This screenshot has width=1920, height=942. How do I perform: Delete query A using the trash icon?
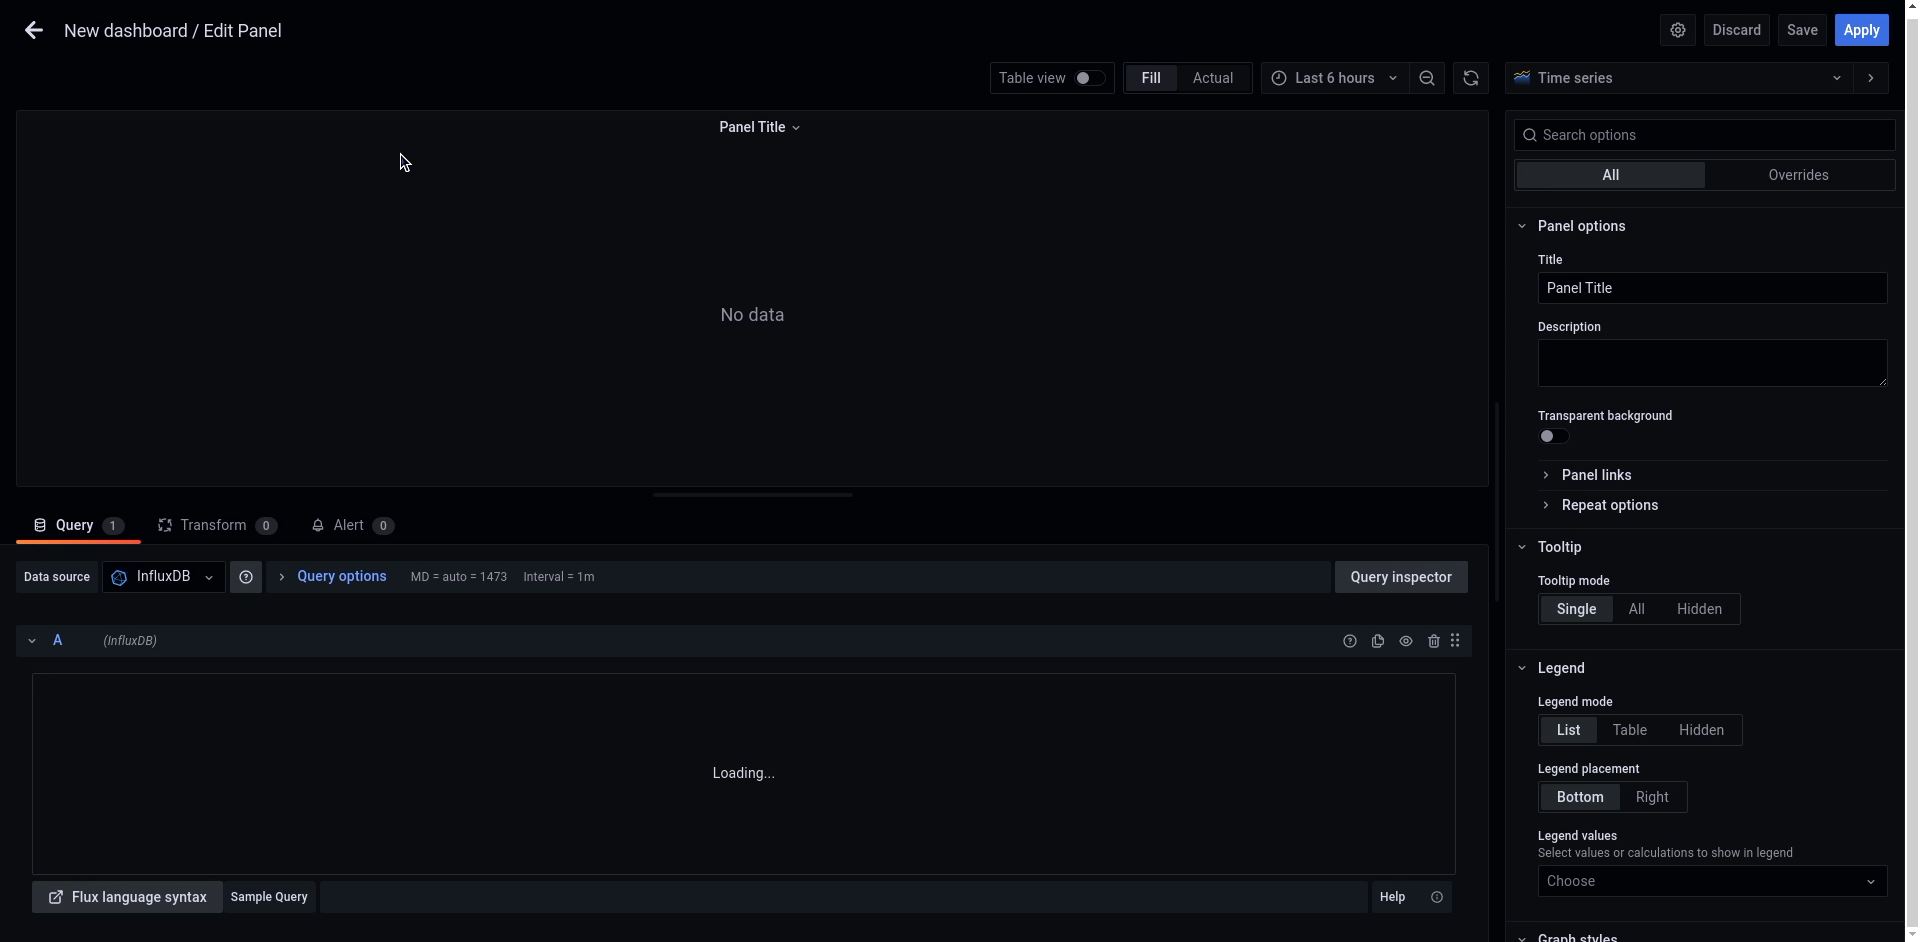(1433, 641)
